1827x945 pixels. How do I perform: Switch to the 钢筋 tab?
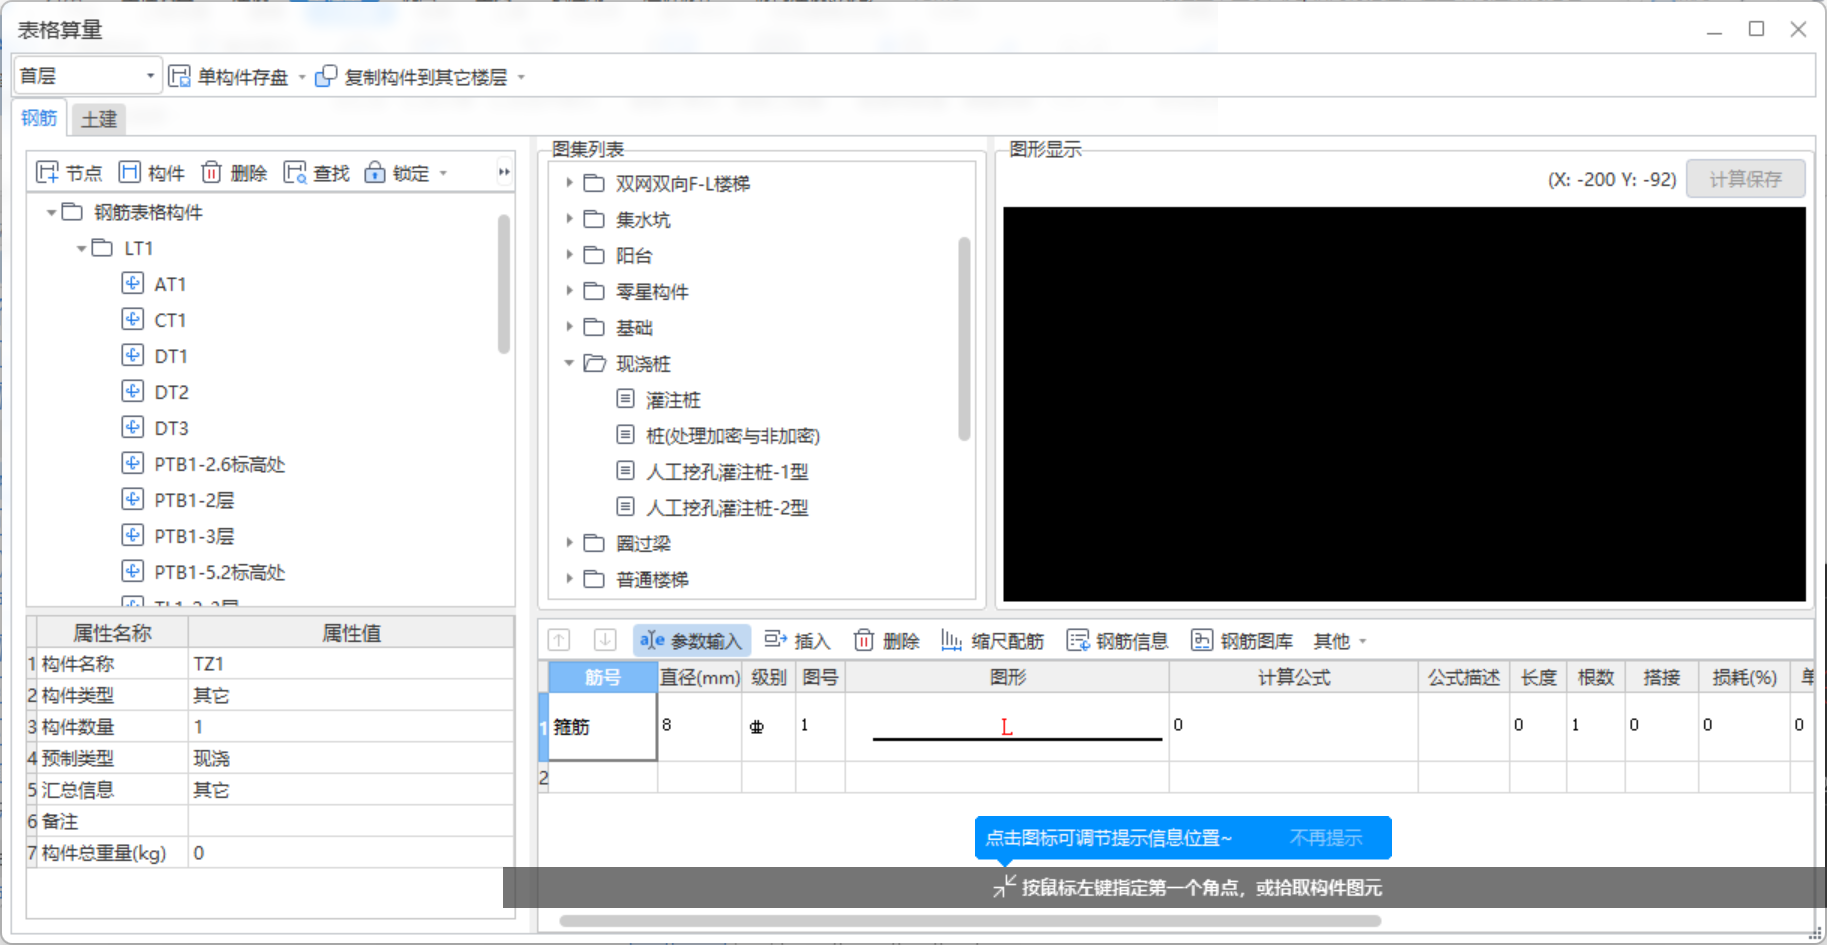39,118
